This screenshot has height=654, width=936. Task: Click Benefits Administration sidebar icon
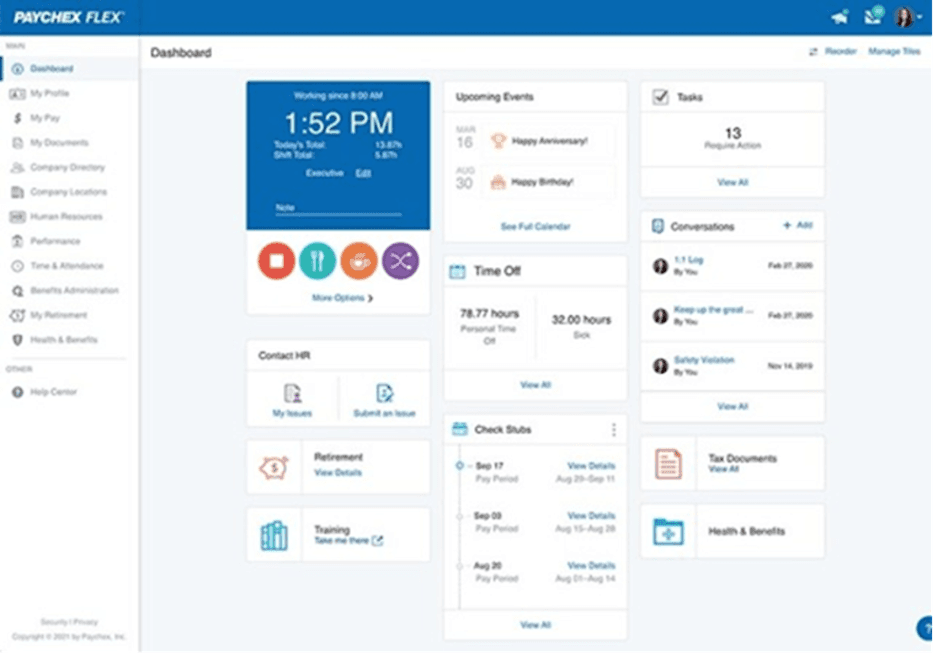(x=17, y=291)
